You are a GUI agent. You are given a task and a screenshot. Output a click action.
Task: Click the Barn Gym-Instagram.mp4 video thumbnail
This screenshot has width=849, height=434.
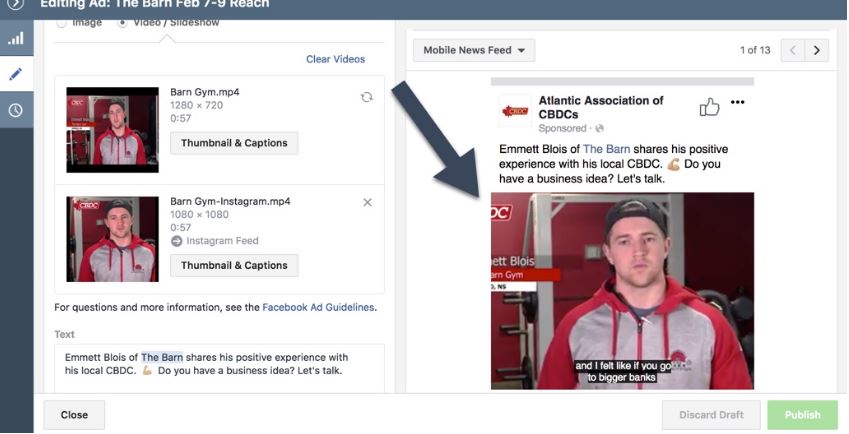113,239
